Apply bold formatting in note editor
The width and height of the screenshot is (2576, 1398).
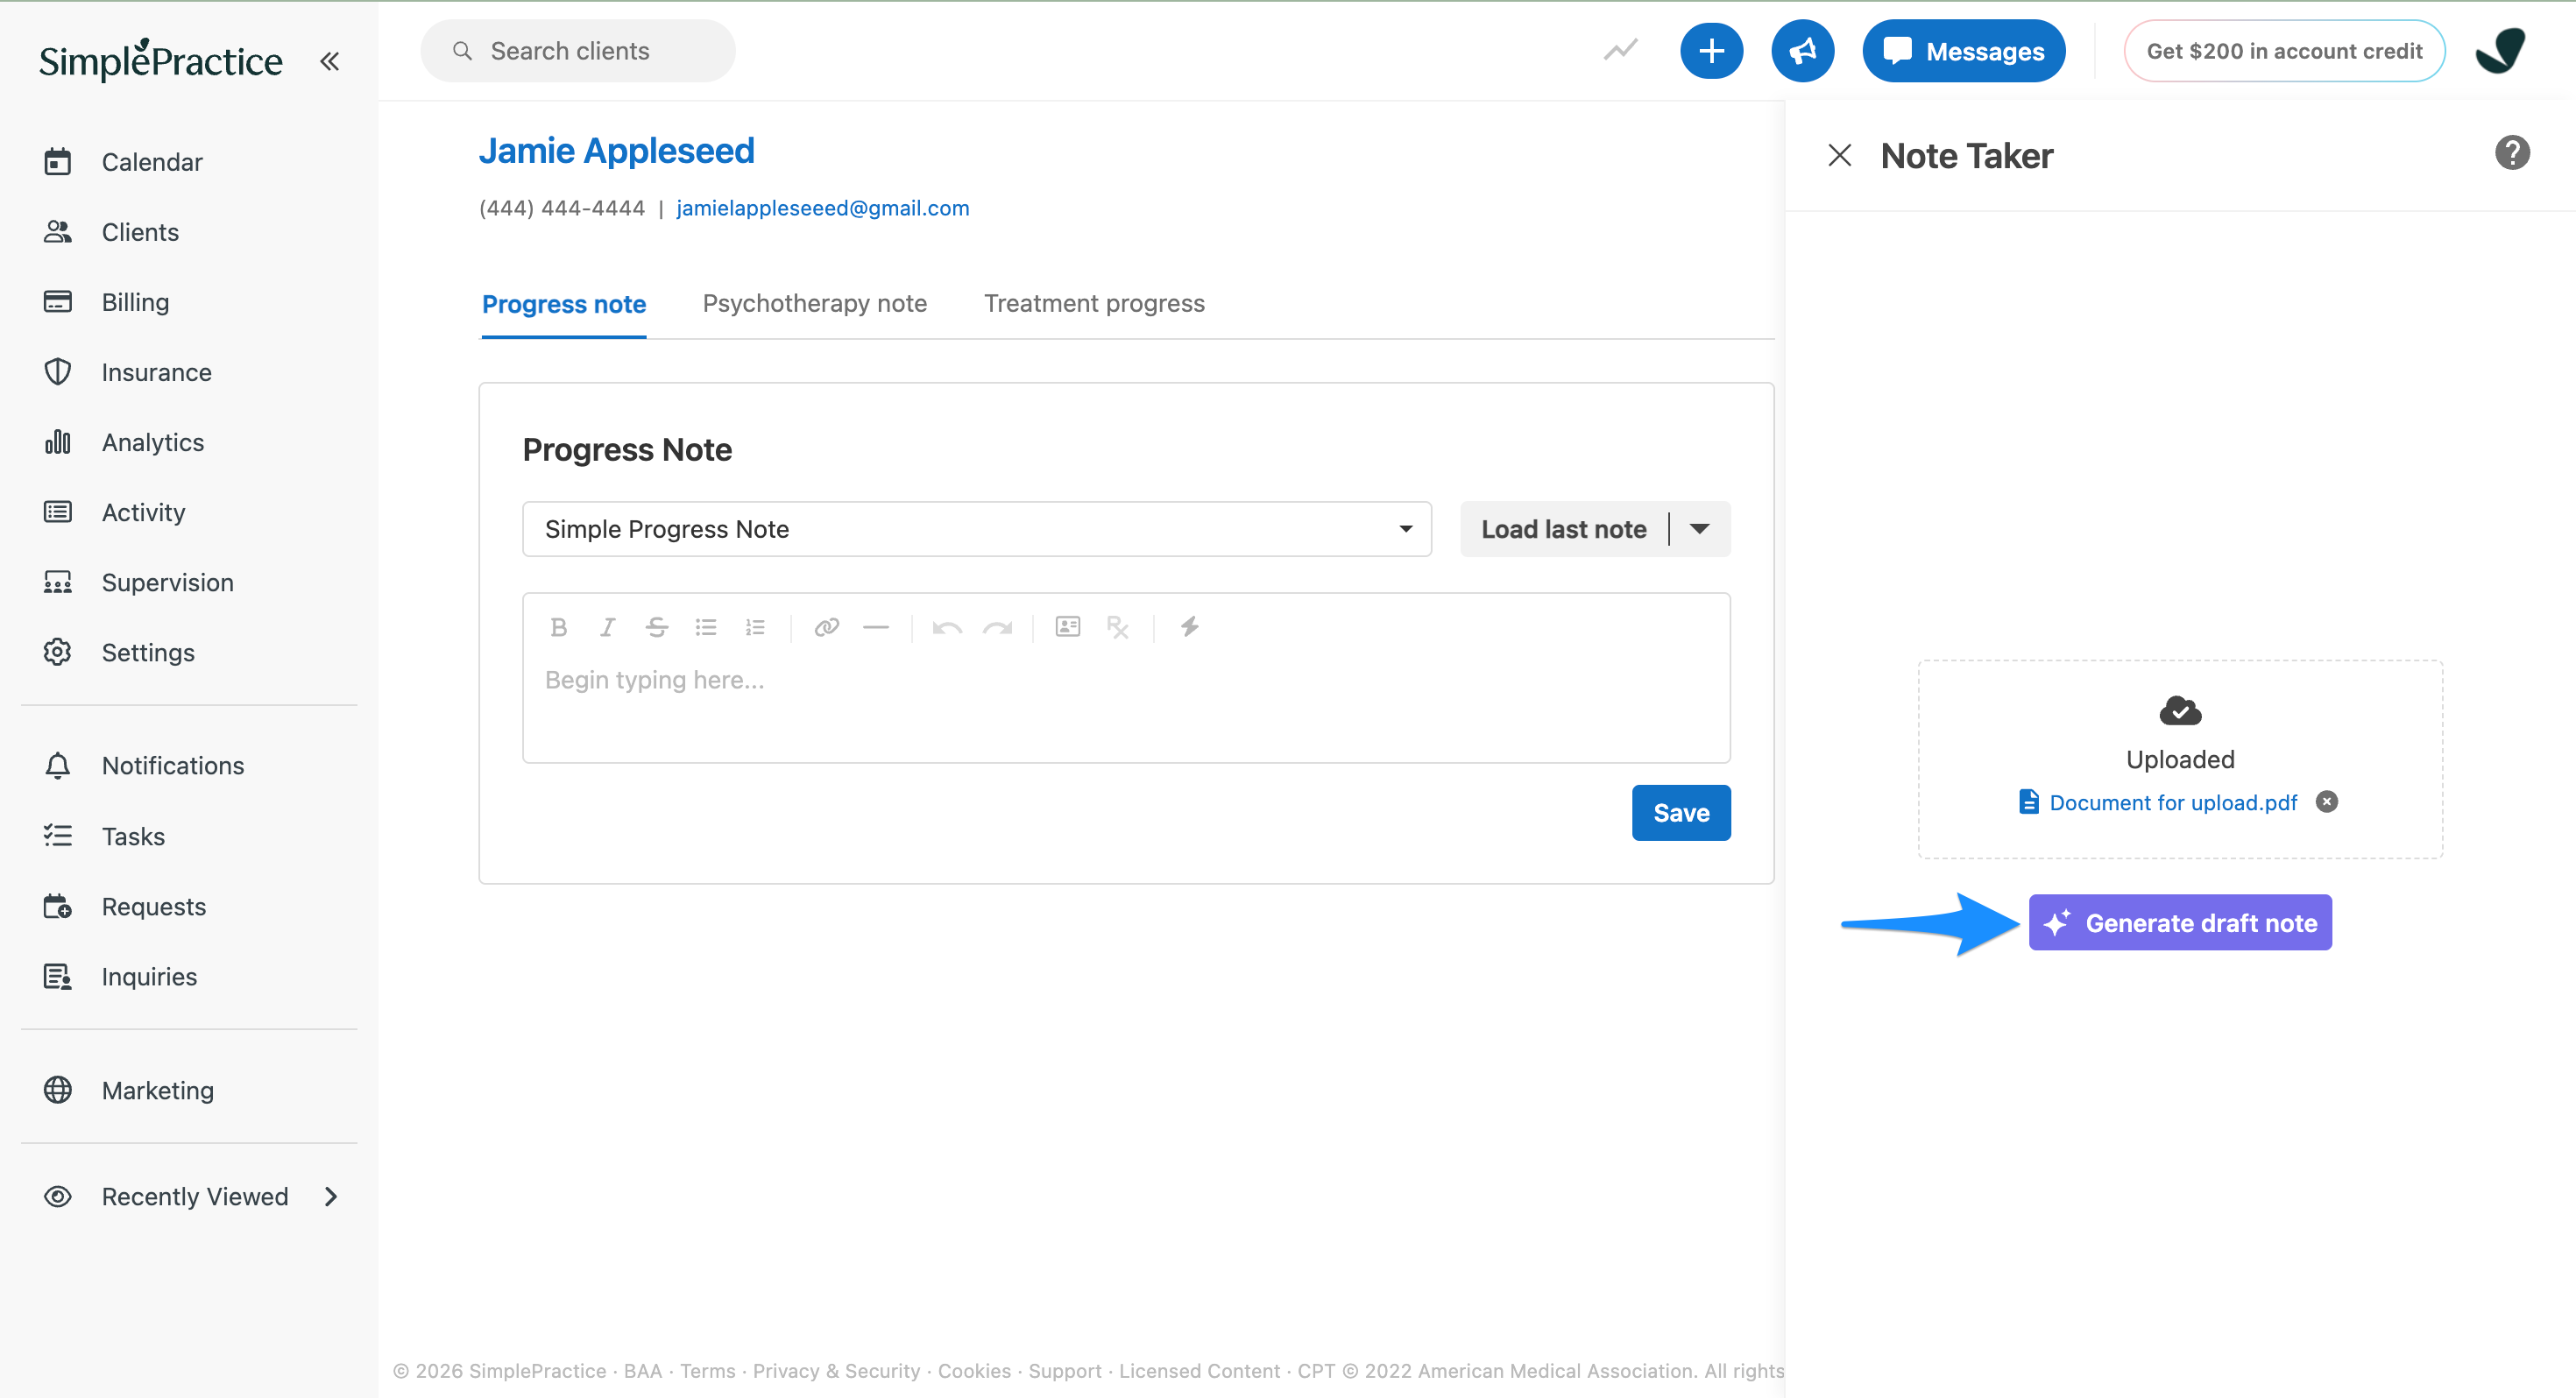(559, 627)
